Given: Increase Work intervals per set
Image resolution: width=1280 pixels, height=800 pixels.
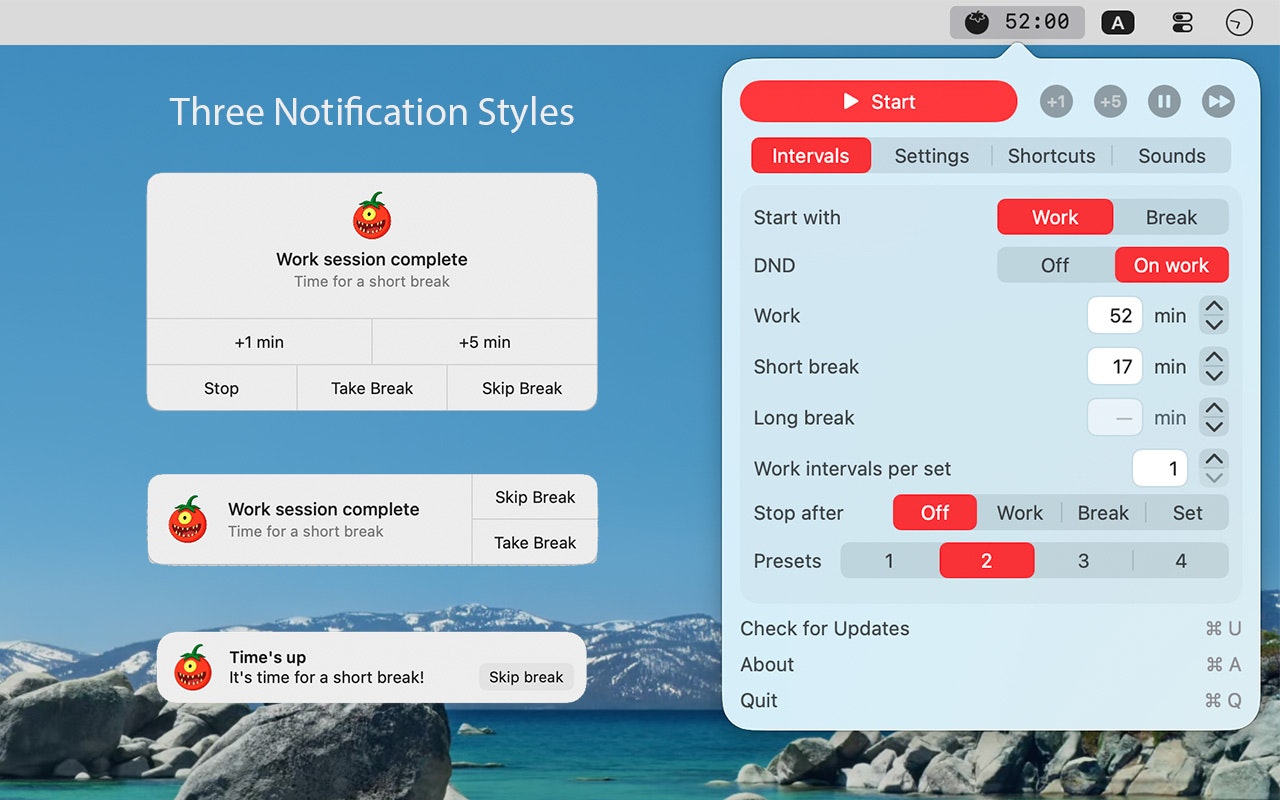Looking at the screenshot, I should 1214,461.
